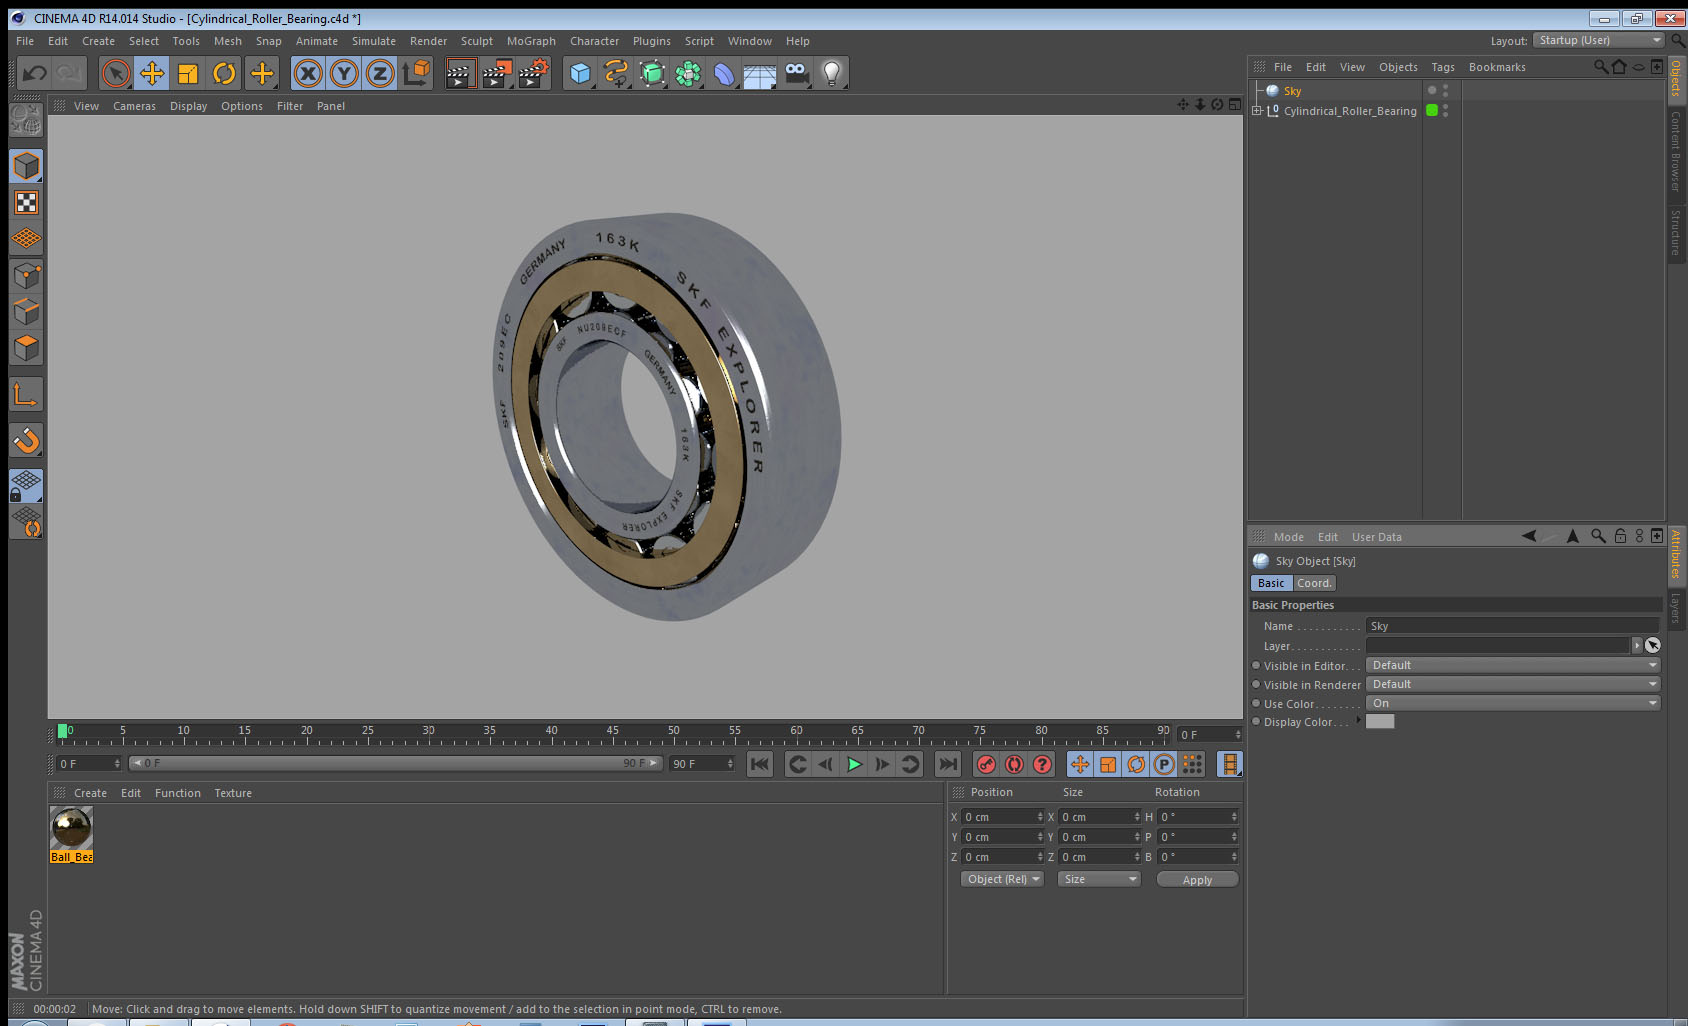The image size is (1688, 1026).
Task: Click Render to Picture Viewer icon
Action: [x=497, y=73]
